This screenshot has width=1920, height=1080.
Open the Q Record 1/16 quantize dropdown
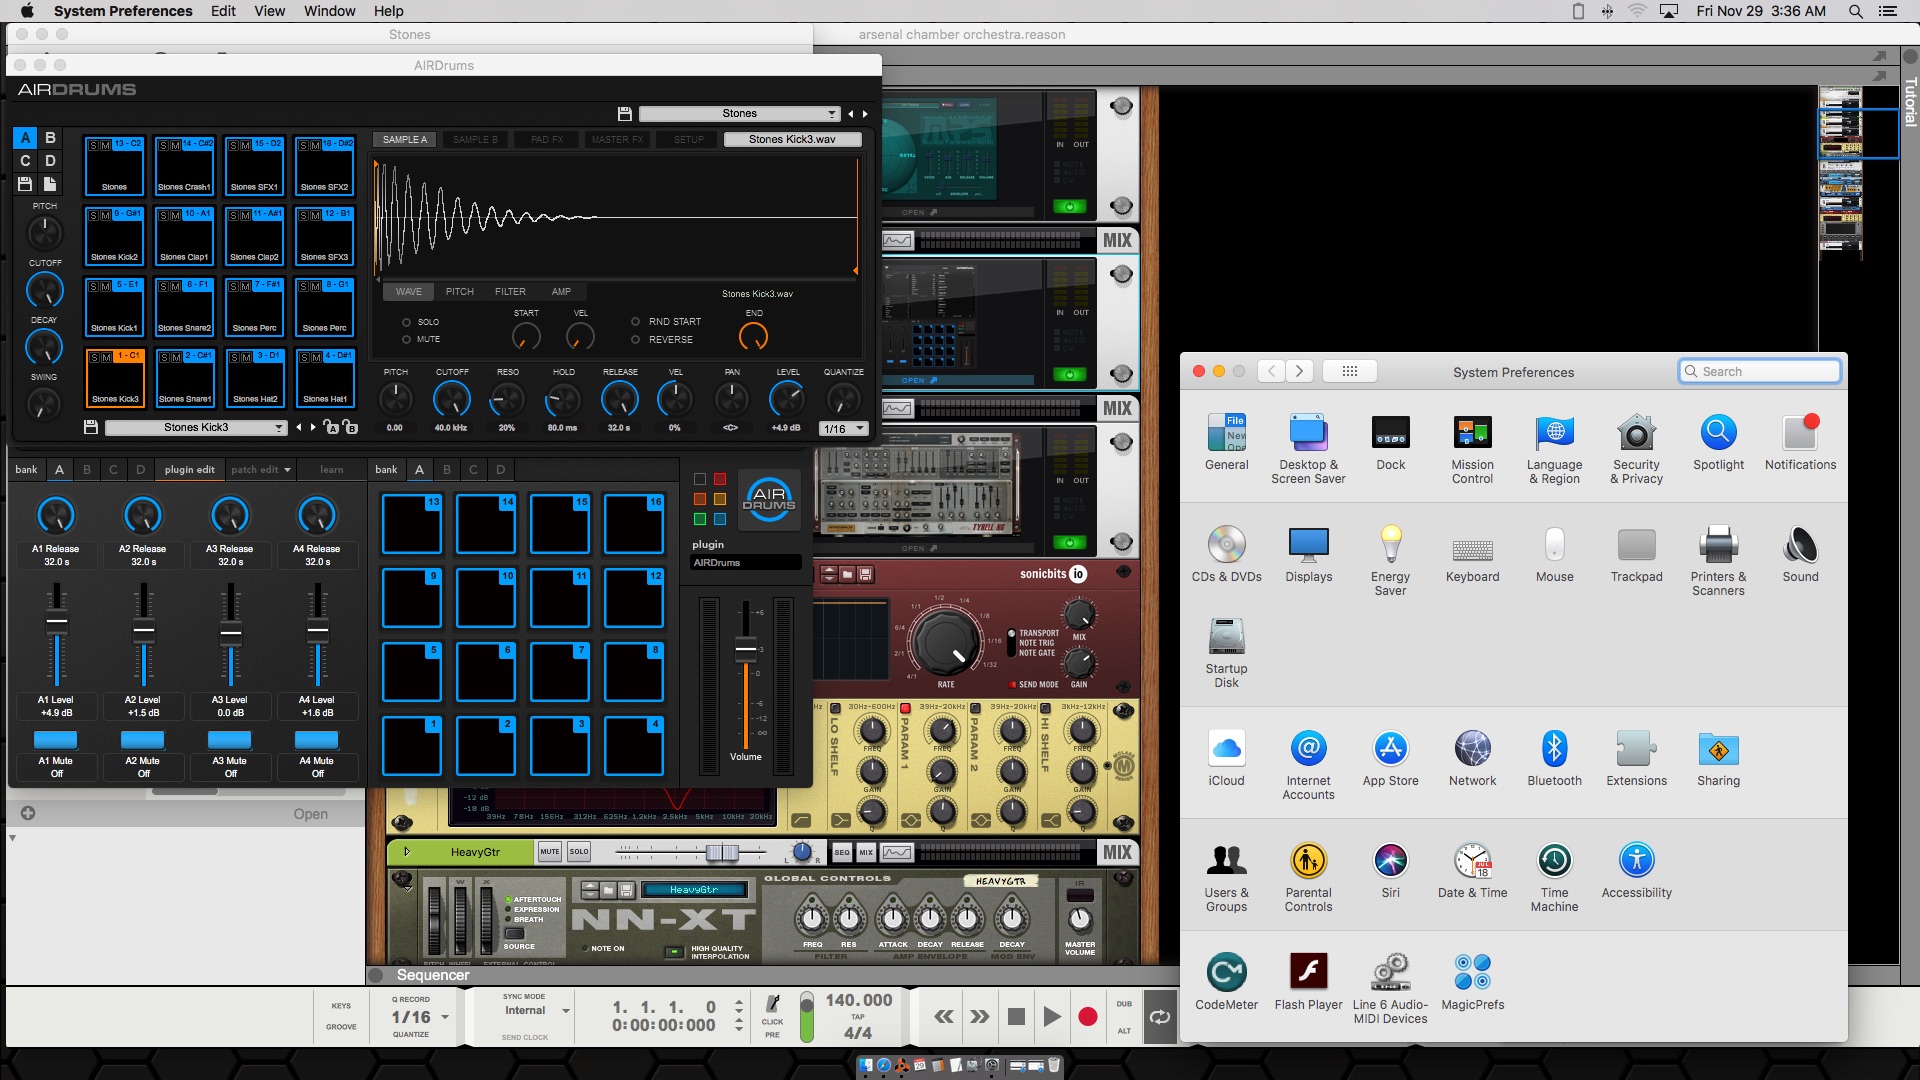coord(420,1017)
